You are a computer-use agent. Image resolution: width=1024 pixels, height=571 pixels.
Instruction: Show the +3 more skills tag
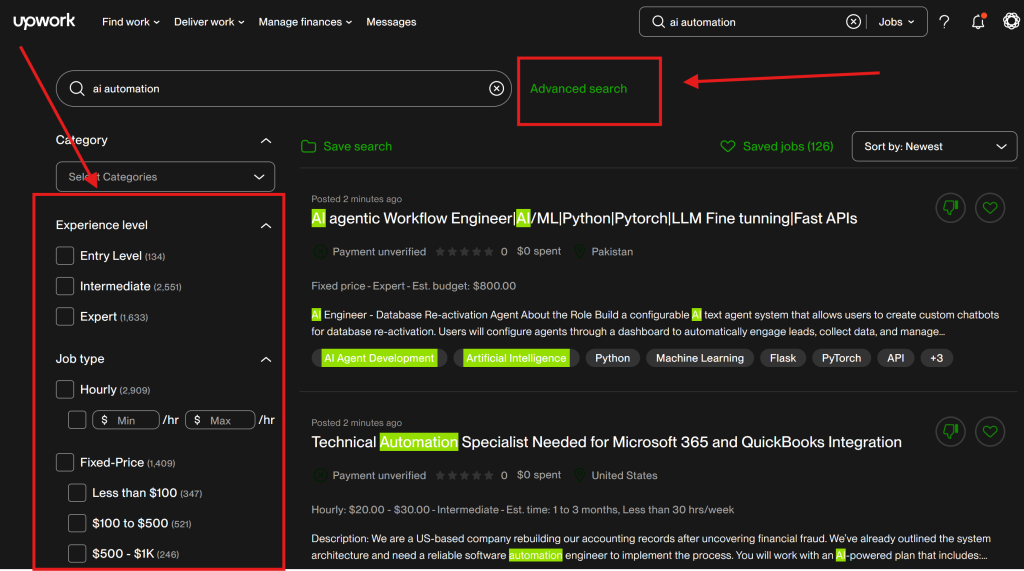[x=936, y=358]
